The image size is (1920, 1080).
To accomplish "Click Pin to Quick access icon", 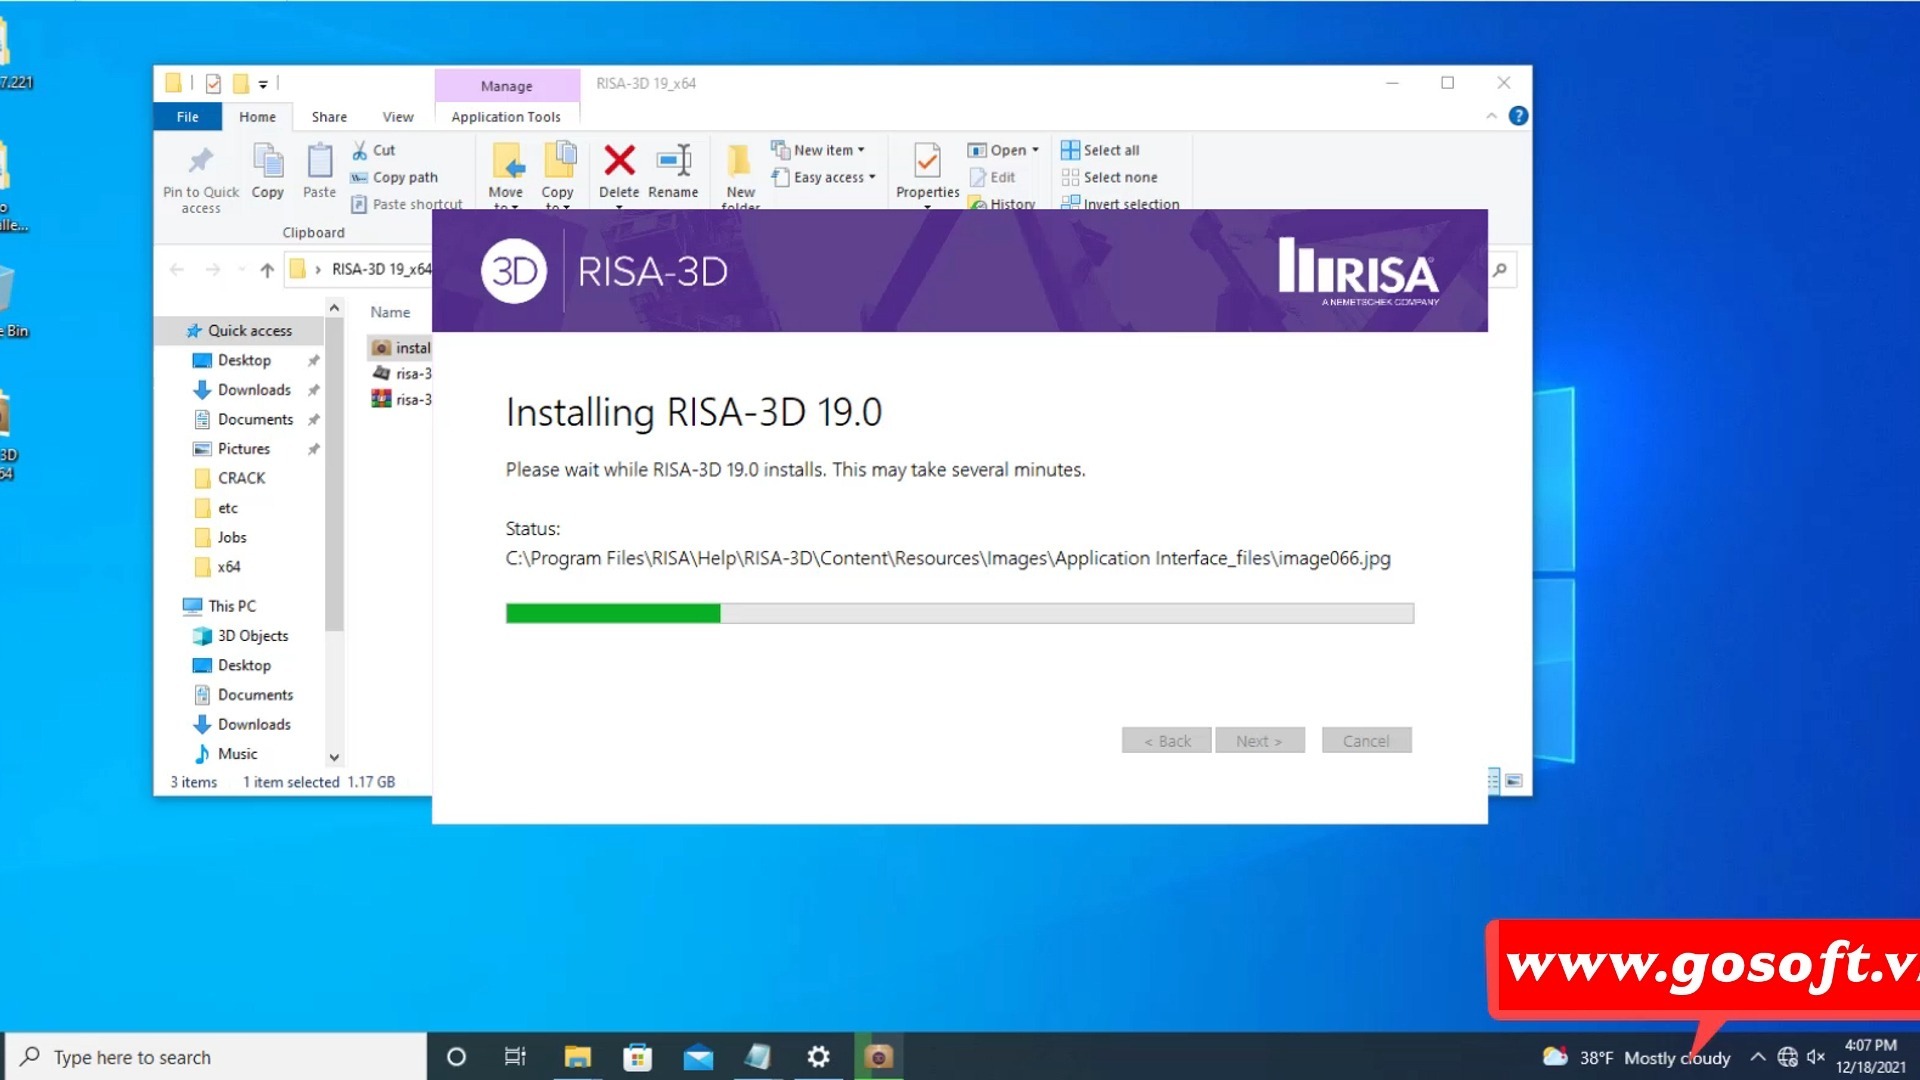I will [x=201, y=160].
